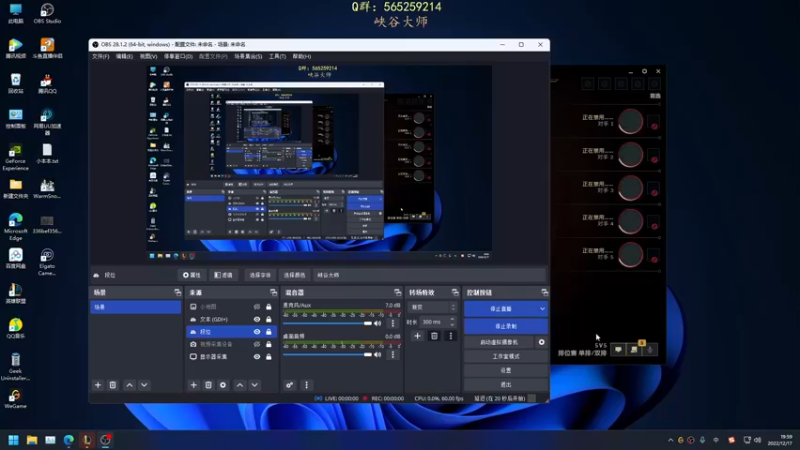Open WeGame desktop shortcut
Screen dimensions: 800x450
tap(15, 399)
